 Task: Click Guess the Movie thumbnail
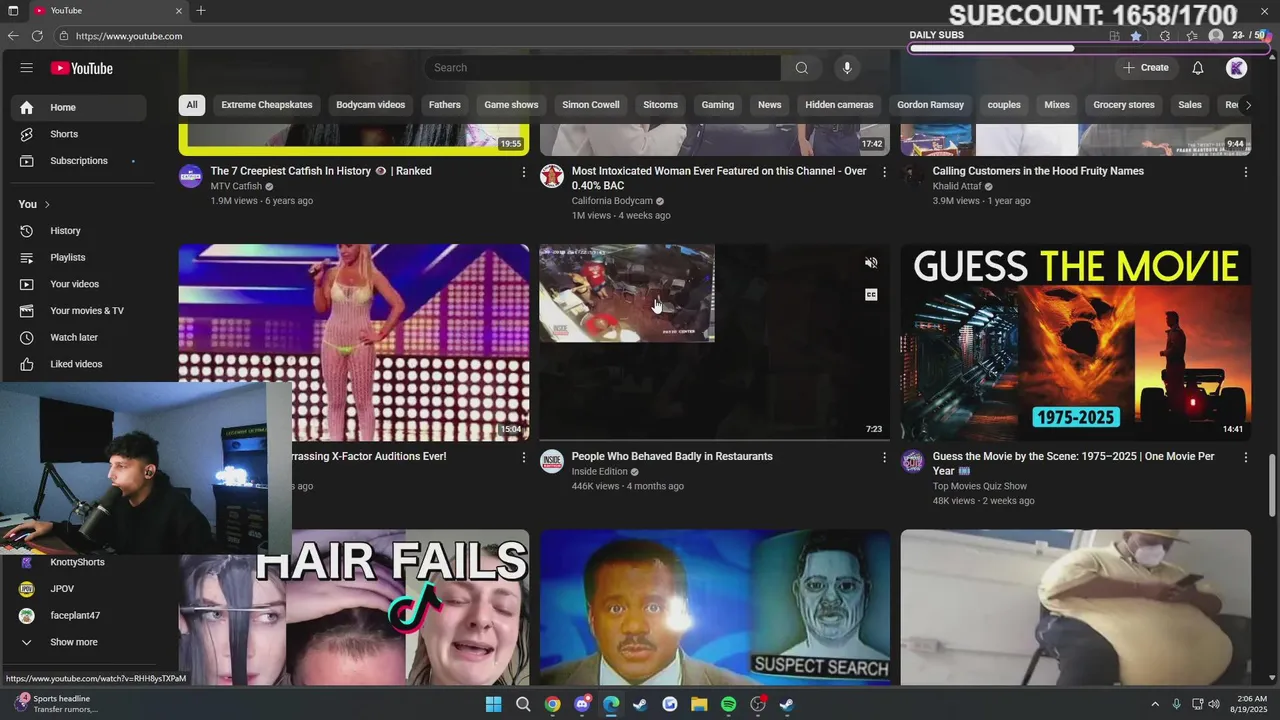(1076, 342)
